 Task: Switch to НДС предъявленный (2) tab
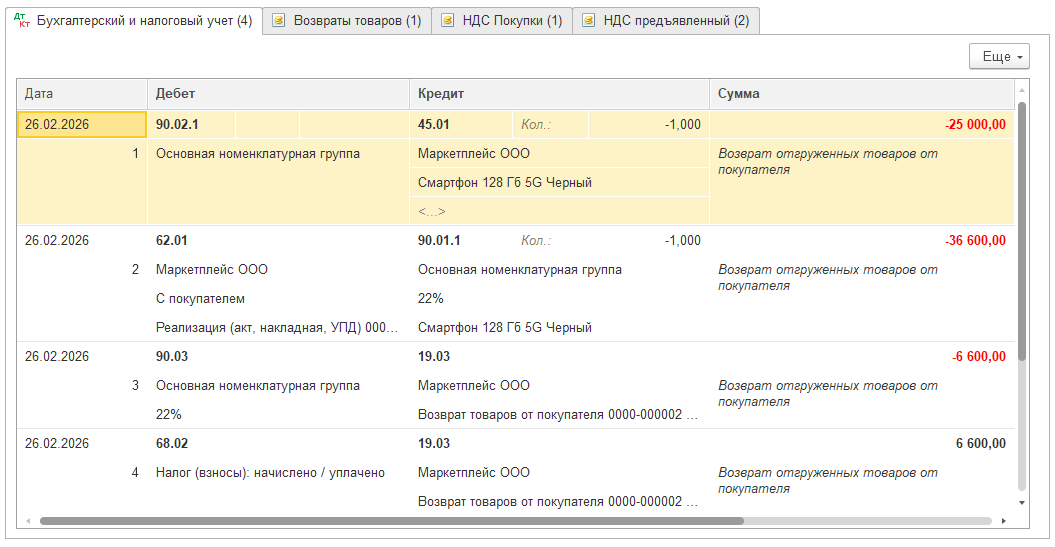(x=666, y=21)
